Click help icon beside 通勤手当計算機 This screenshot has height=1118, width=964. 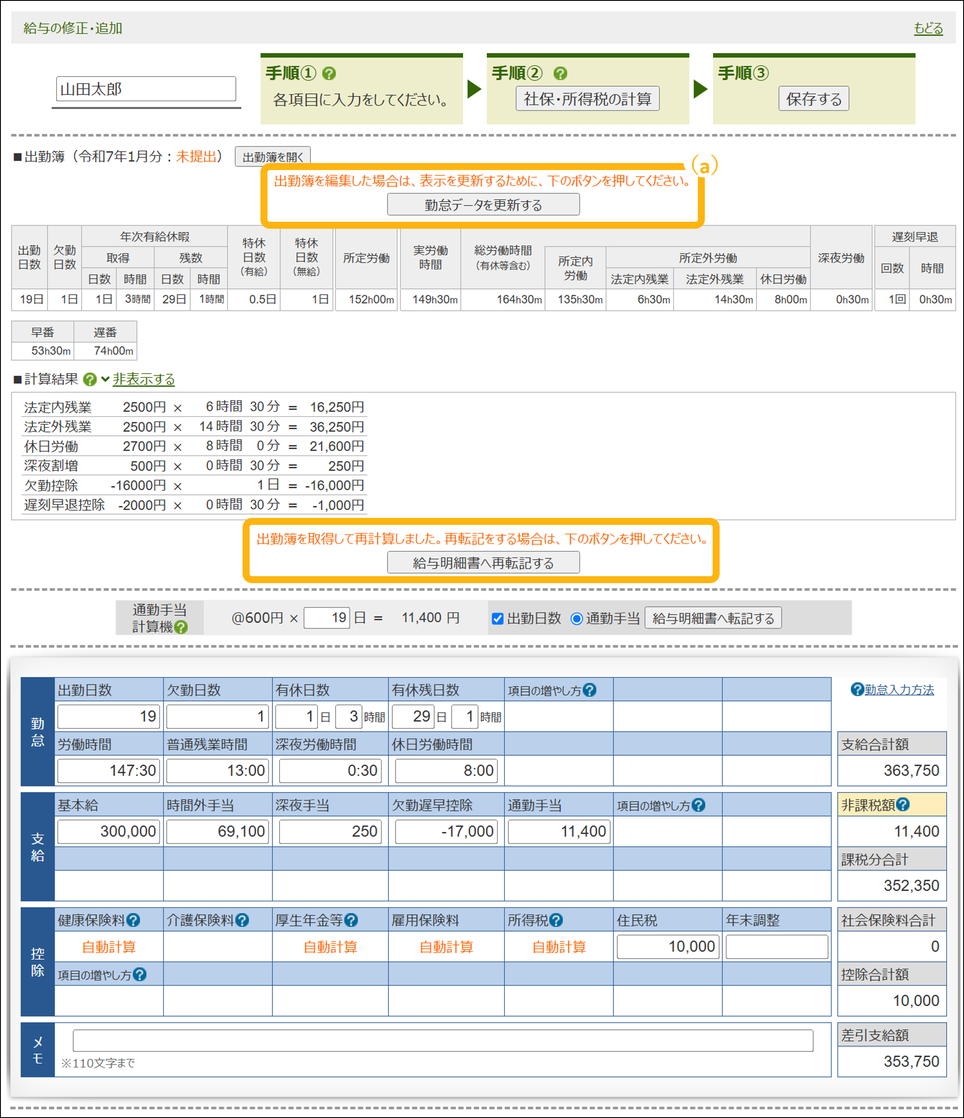[x=180, y=627]
